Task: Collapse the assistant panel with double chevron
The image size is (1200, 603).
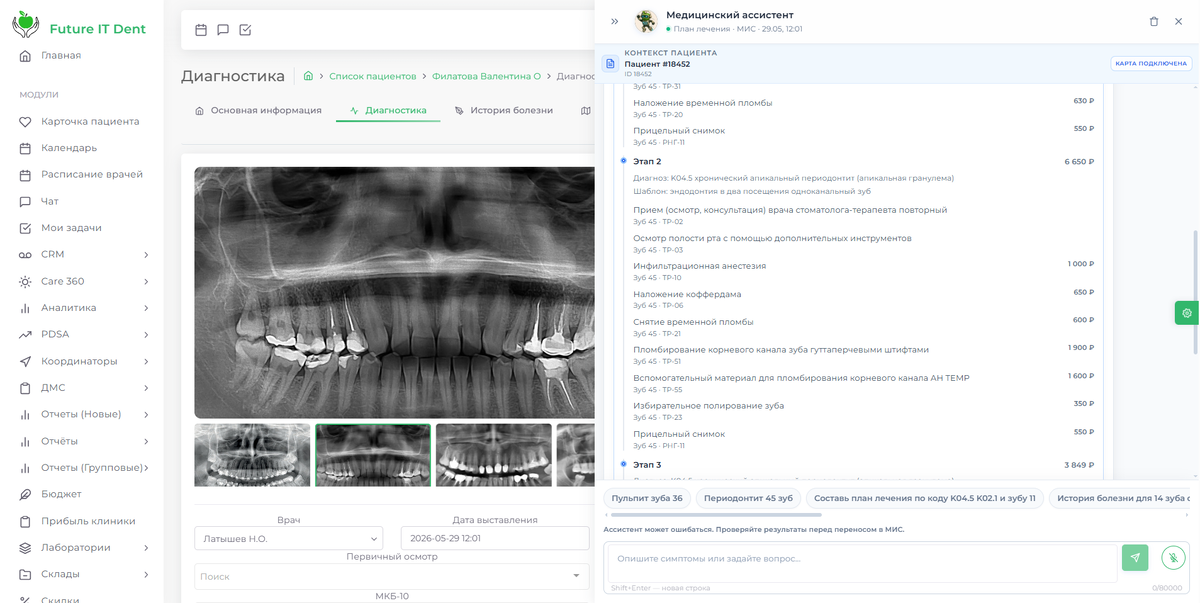Action: coord(615,21)
